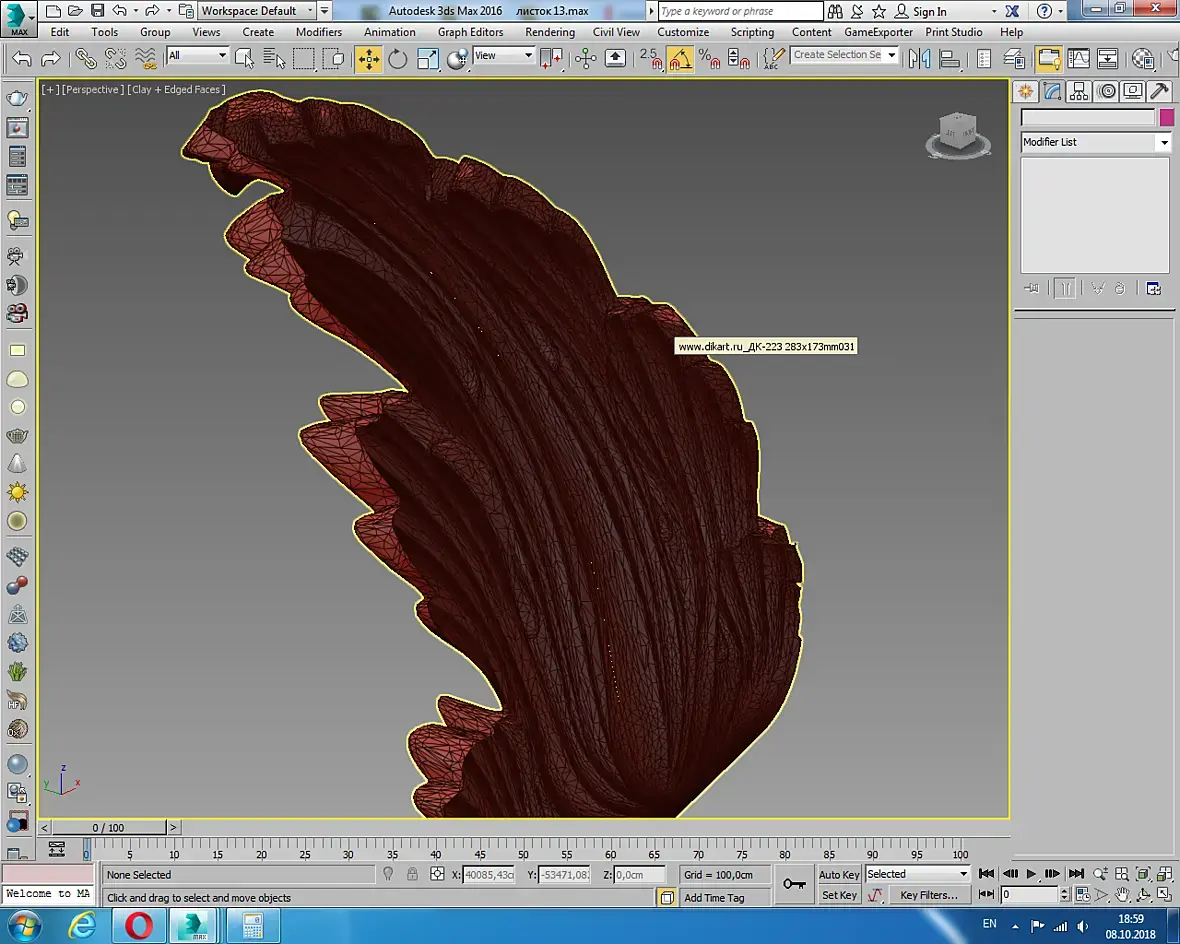Expand the Modifier List dropdown
Viewport: 1180px width, 944px height.
click(1163, 143)
